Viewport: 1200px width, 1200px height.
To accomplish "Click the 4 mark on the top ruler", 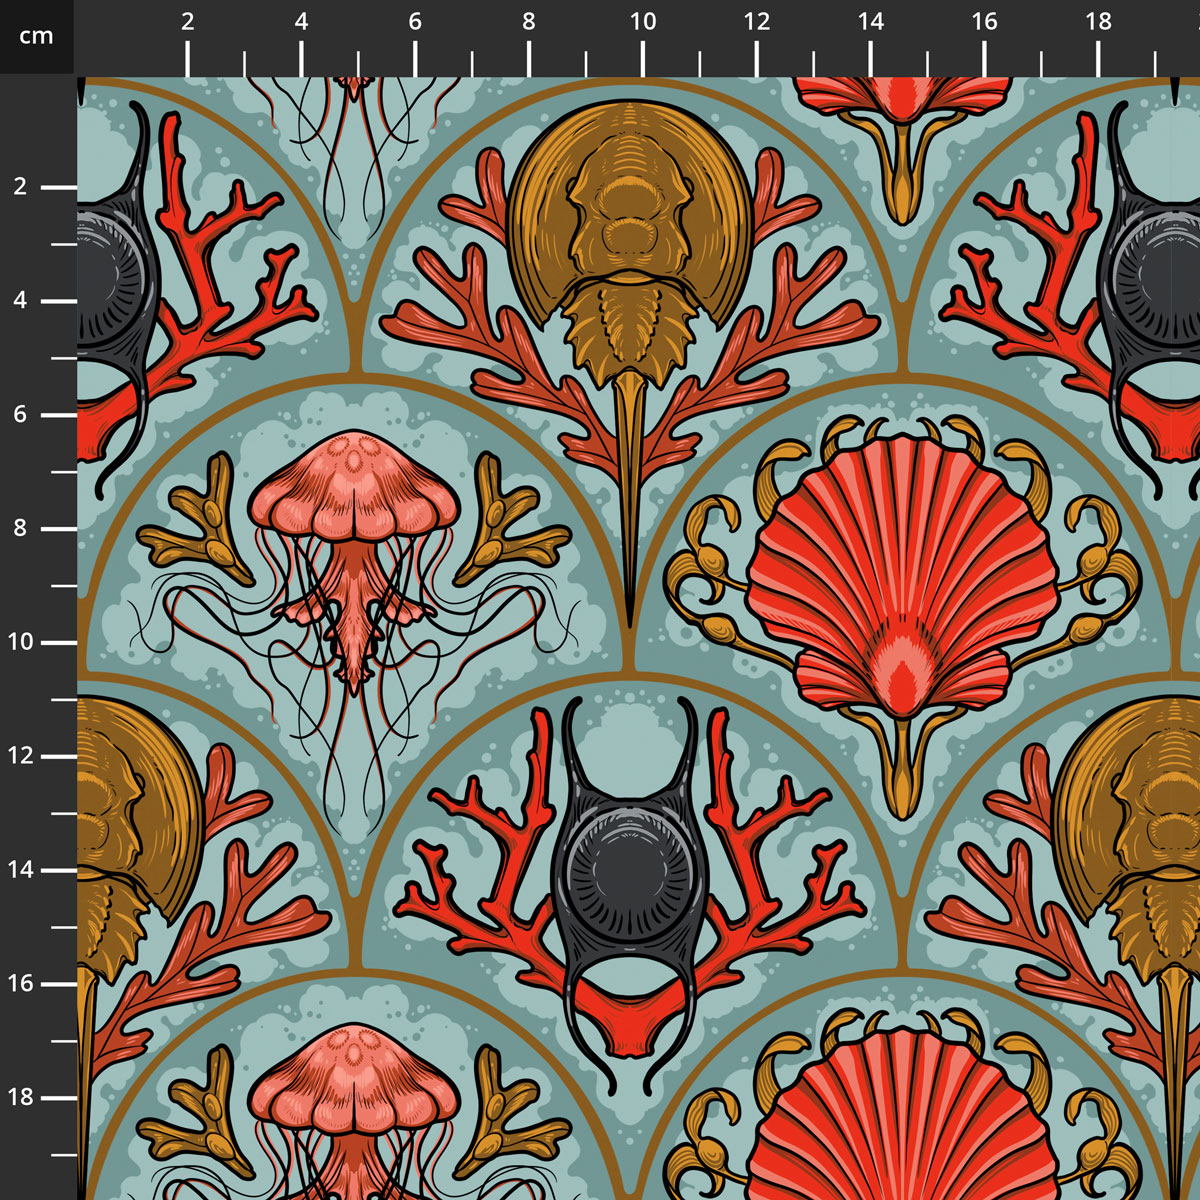I will [x=301, y=22].
